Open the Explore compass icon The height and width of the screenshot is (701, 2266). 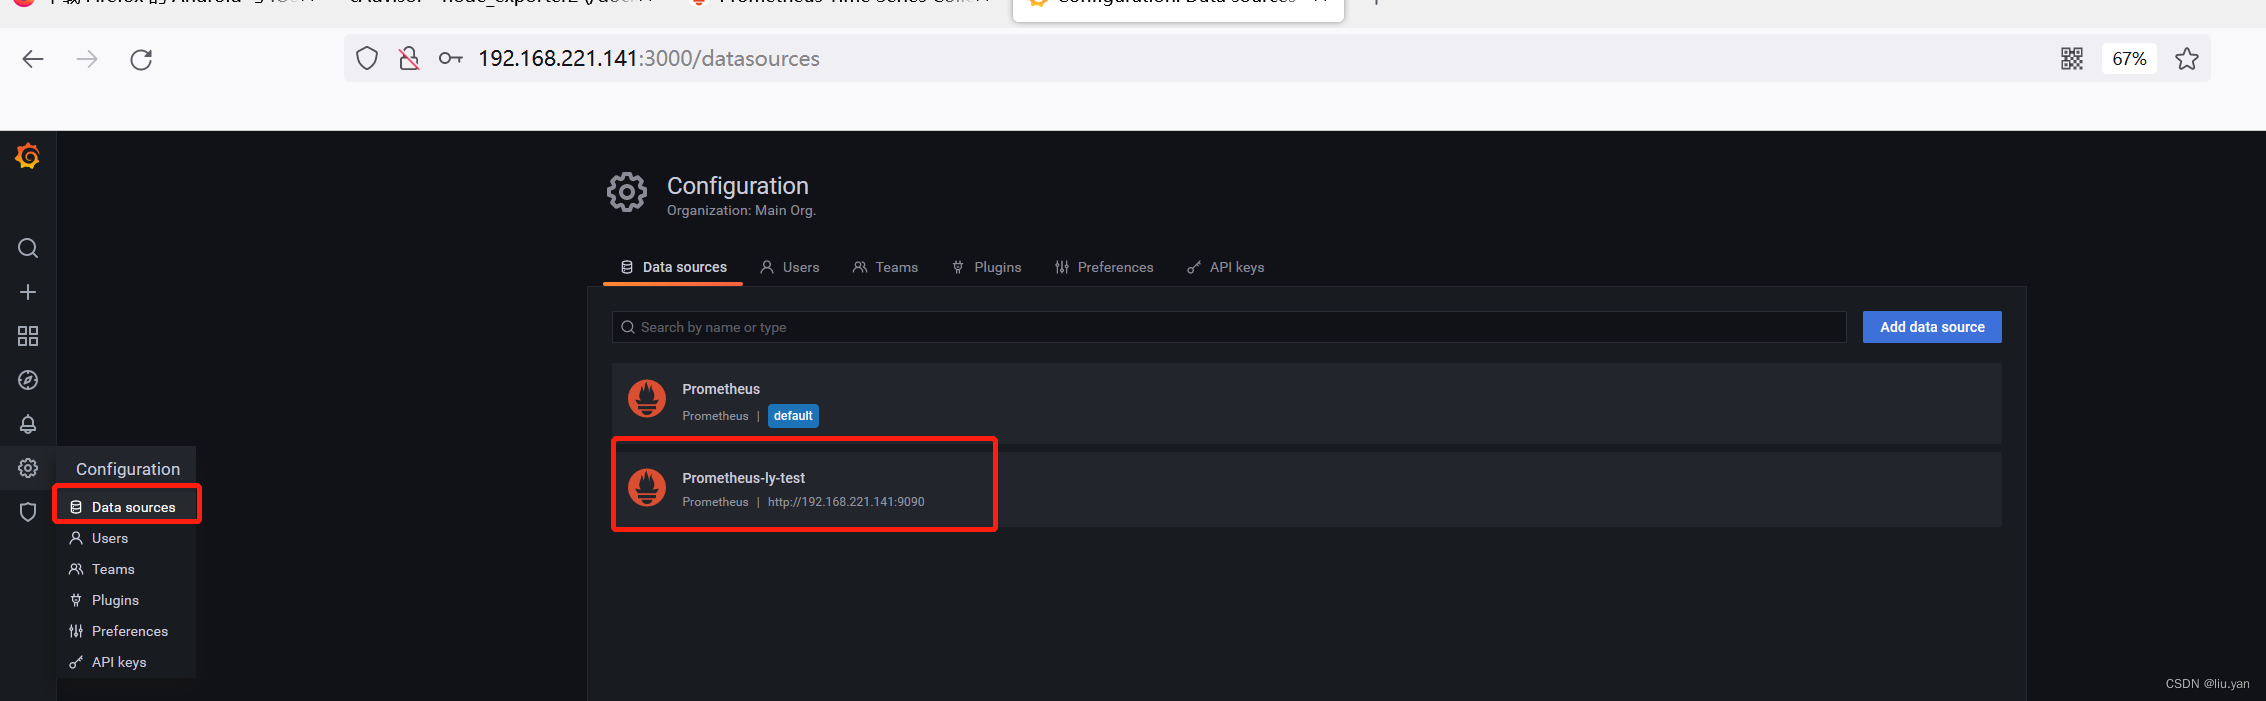[28, 380]
